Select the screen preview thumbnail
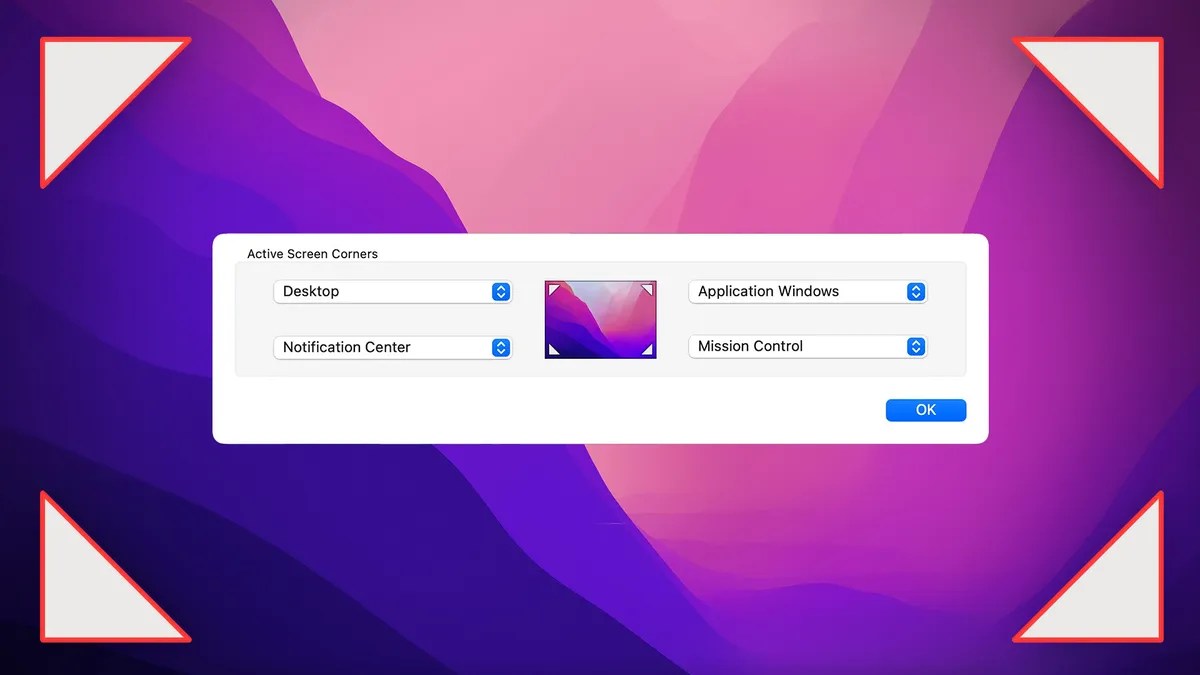The width and height of the screenshot is (1200, 675). 600,319
